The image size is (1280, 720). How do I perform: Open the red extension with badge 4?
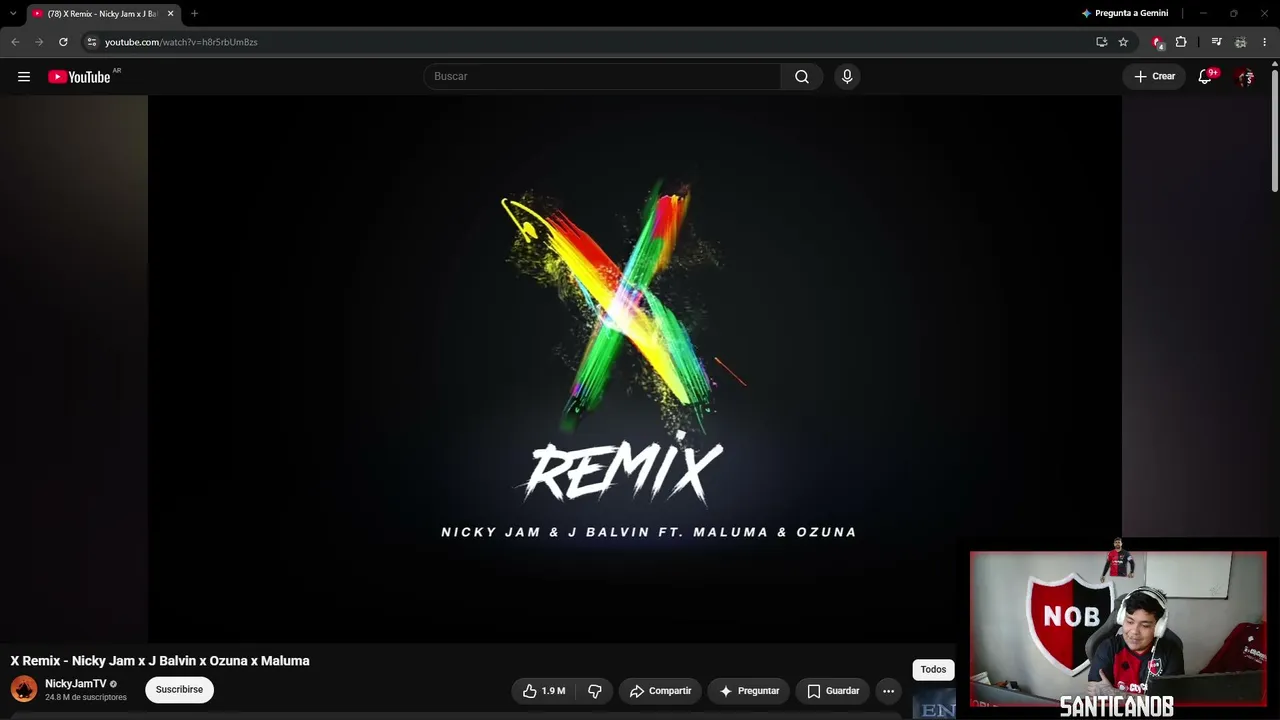point(1158,42)
